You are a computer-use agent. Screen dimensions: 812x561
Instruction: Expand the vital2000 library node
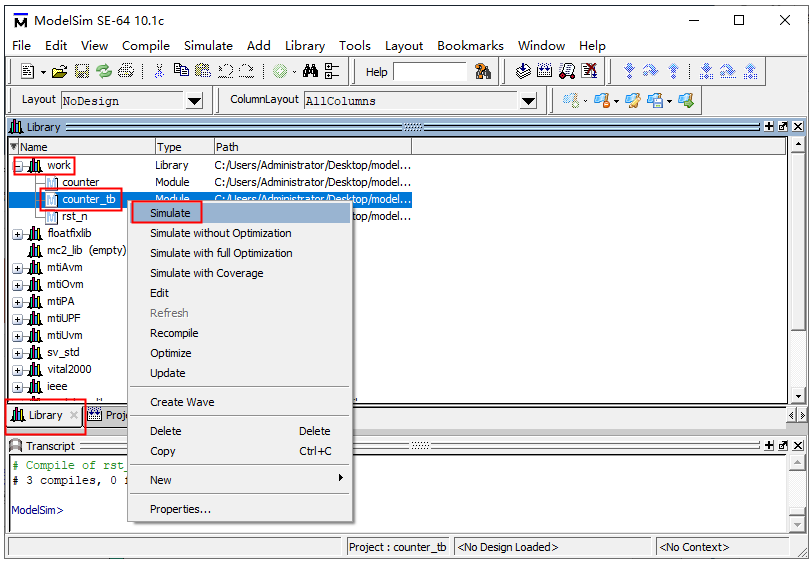tap(18, 370)
